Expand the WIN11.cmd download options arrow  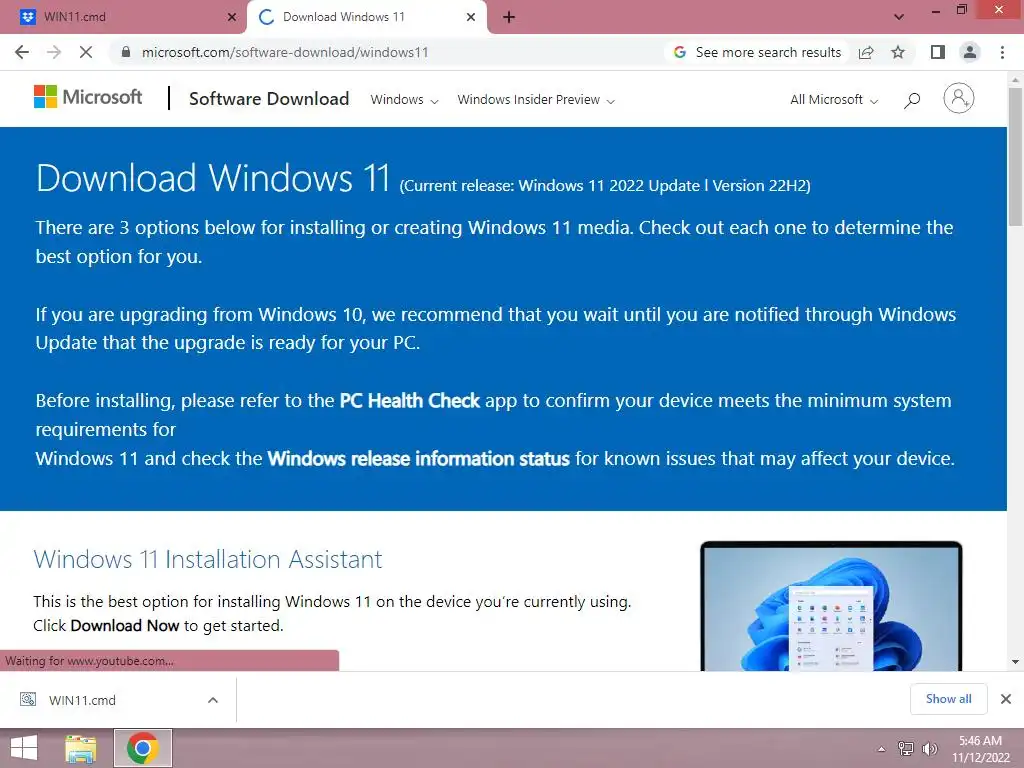(x=213, y=700)
